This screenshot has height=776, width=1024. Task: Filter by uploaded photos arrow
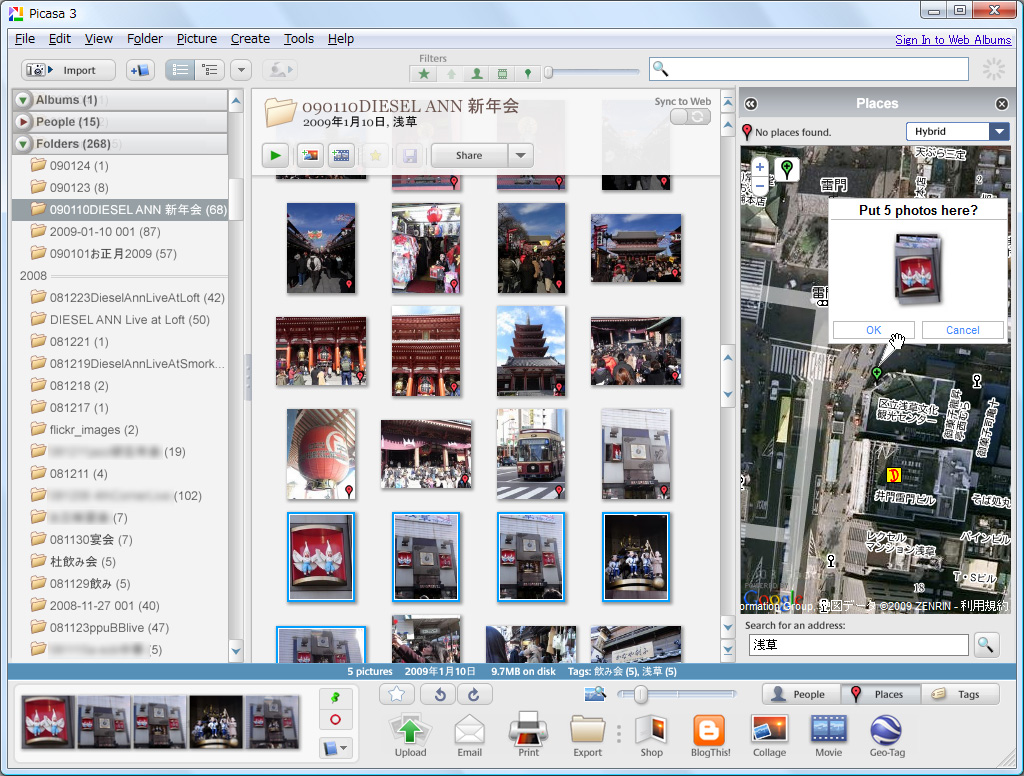[x=451, y=74]
